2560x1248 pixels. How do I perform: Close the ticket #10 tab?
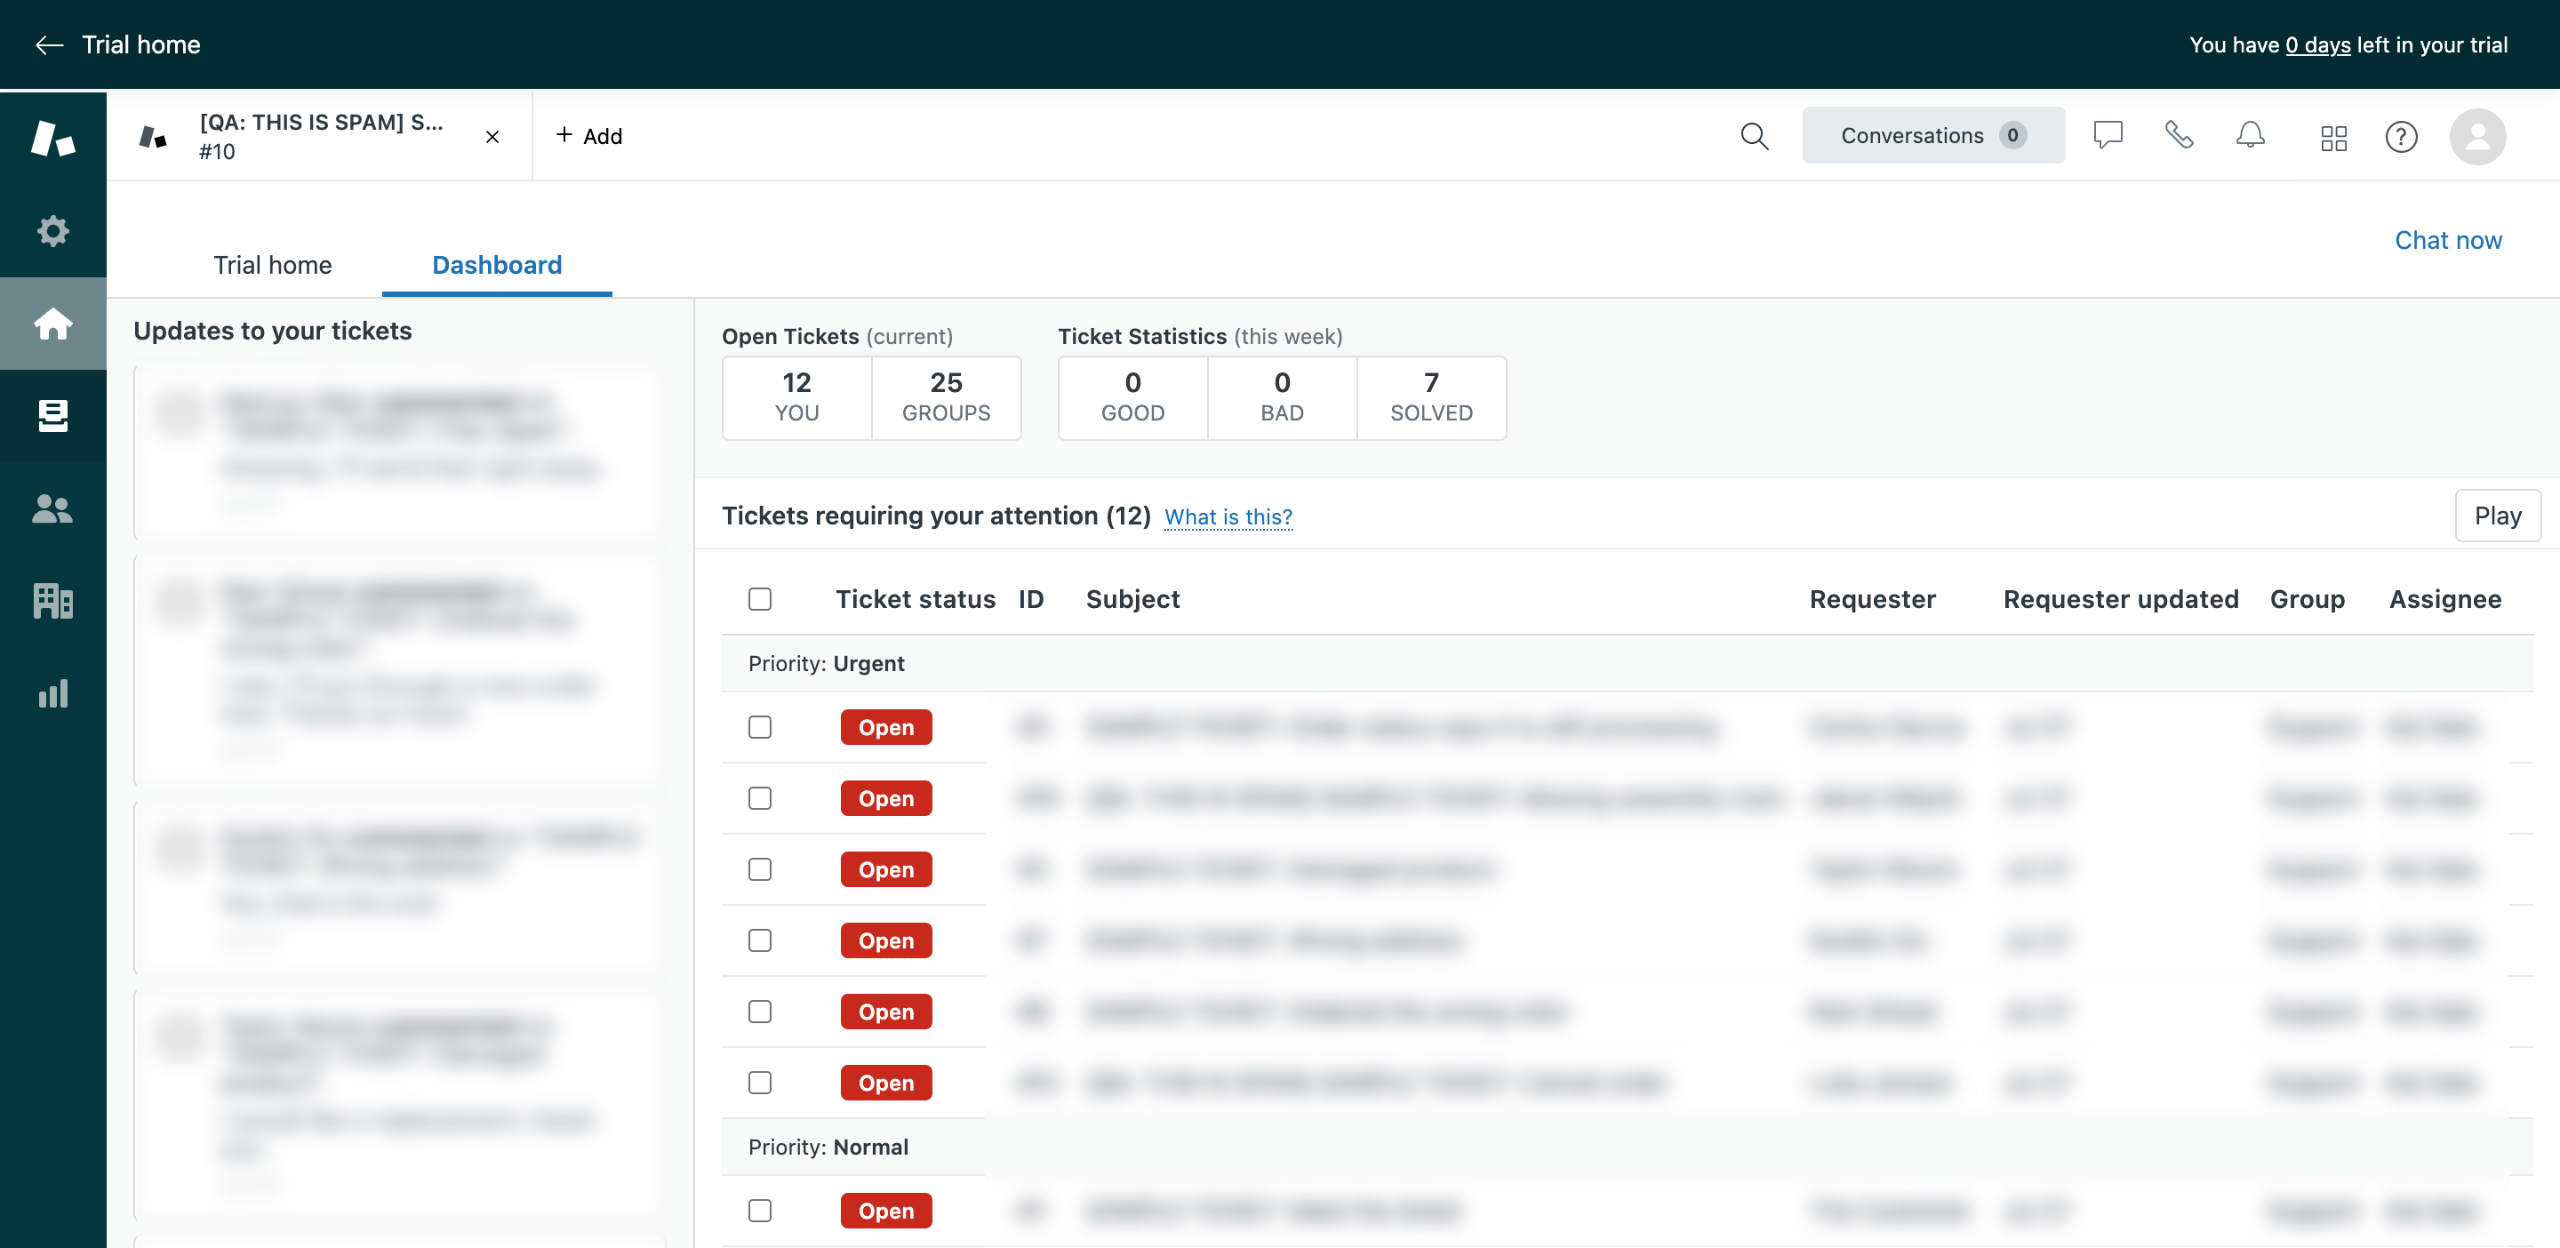click(492, 137)
